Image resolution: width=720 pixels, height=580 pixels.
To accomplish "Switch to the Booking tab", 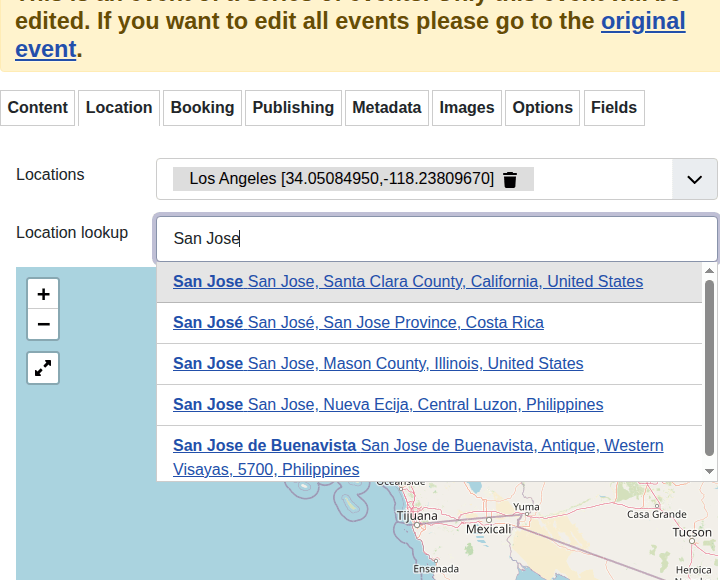I will coord(202,108).
